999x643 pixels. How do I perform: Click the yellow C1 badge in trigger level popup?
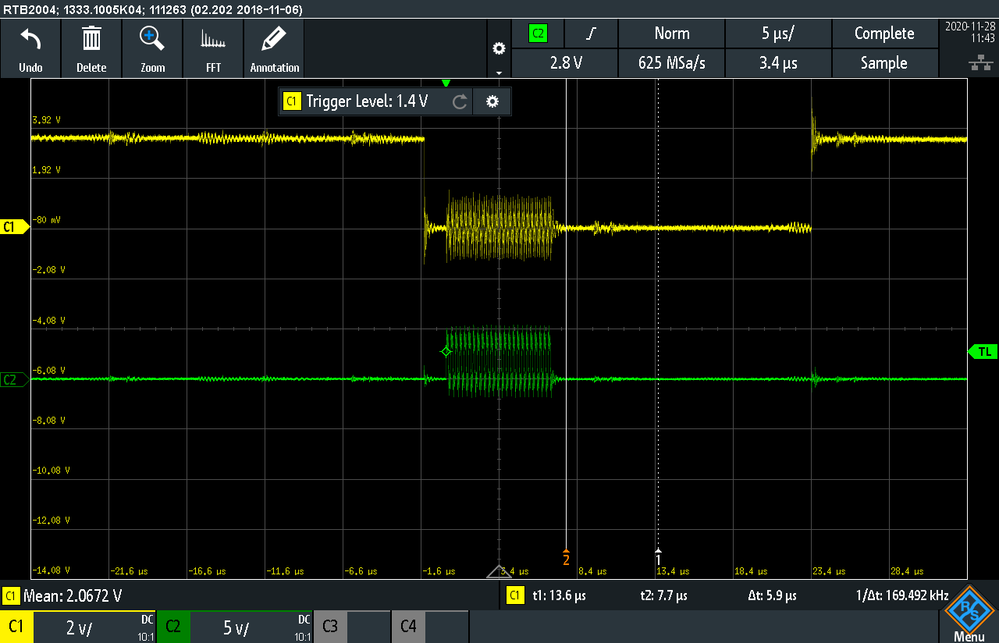point(292,102)
